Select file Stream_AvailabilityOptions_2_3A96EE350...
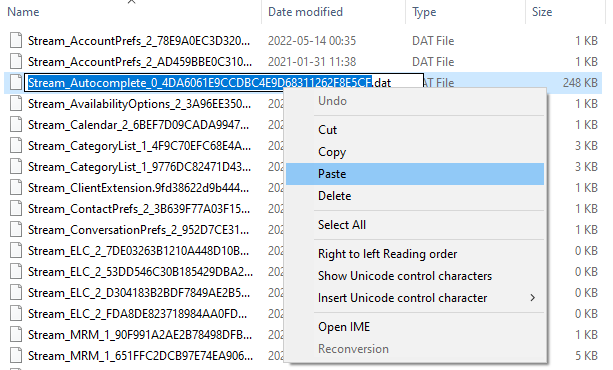613x370 pixels. point(140,104)
